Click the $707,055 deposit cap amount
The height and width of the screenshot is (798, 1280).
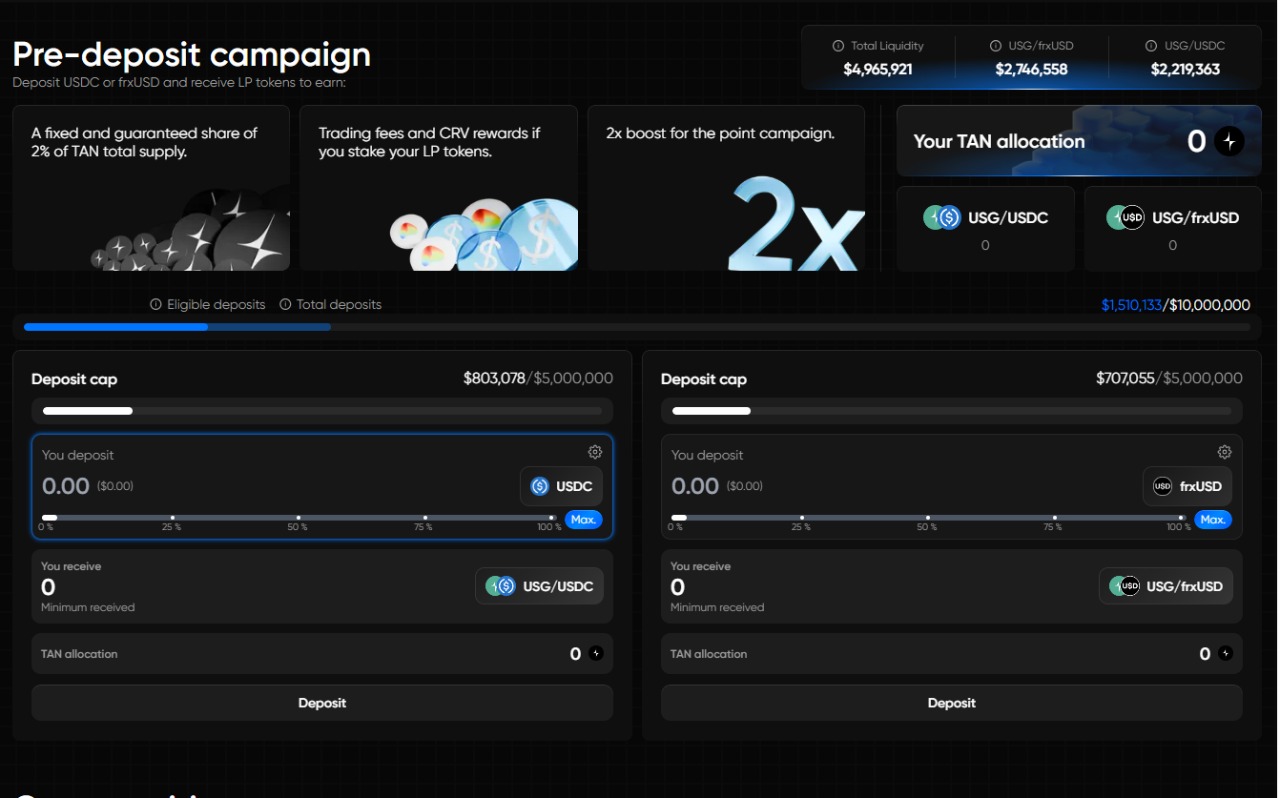(x=1125, y=378)
